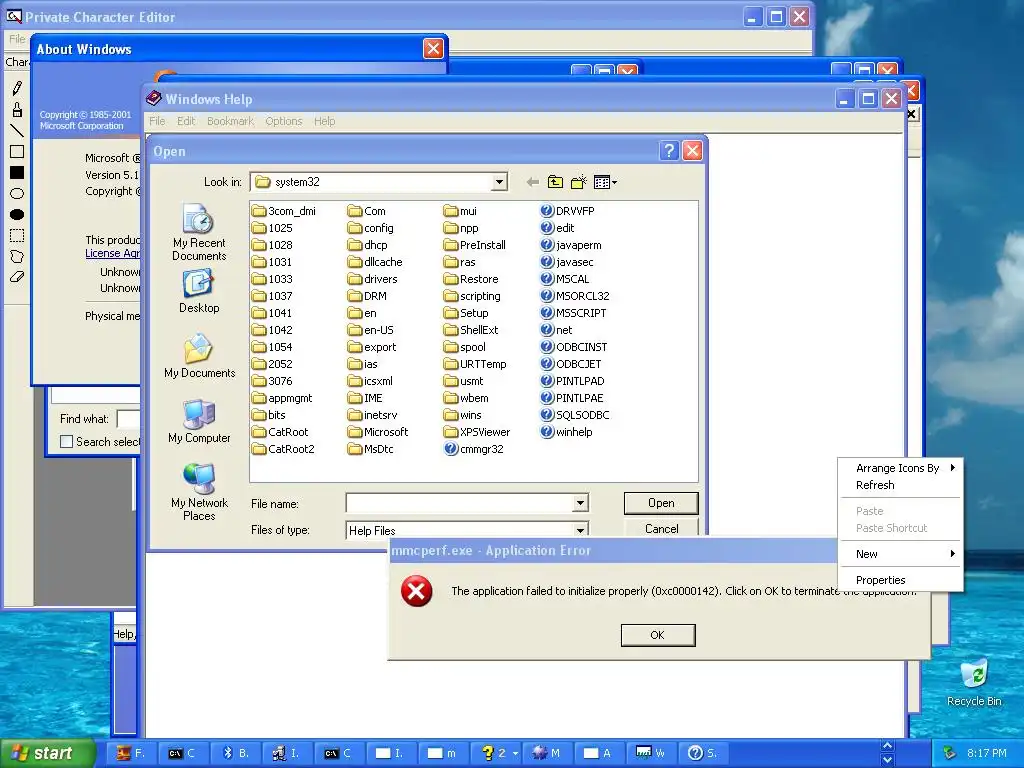Expand the Look in dropdown

(x=499, y=182)
